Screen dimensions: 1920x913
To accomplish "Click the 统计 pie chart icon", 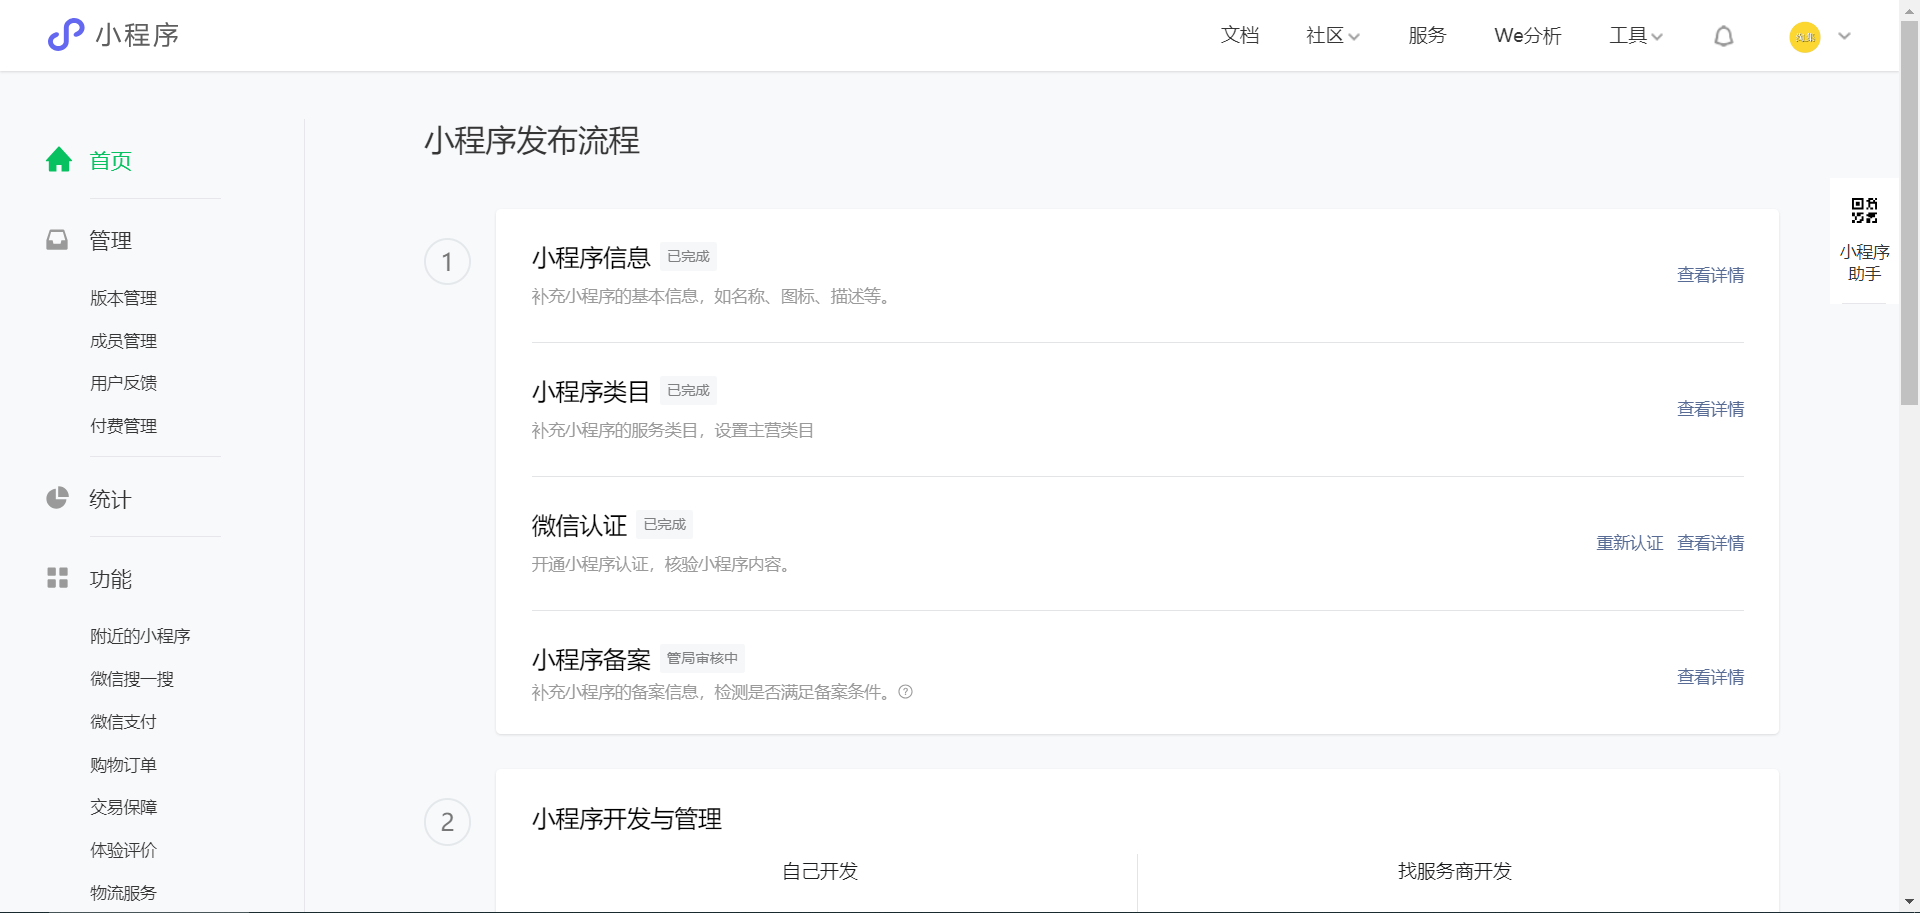I will coord(57,498).
